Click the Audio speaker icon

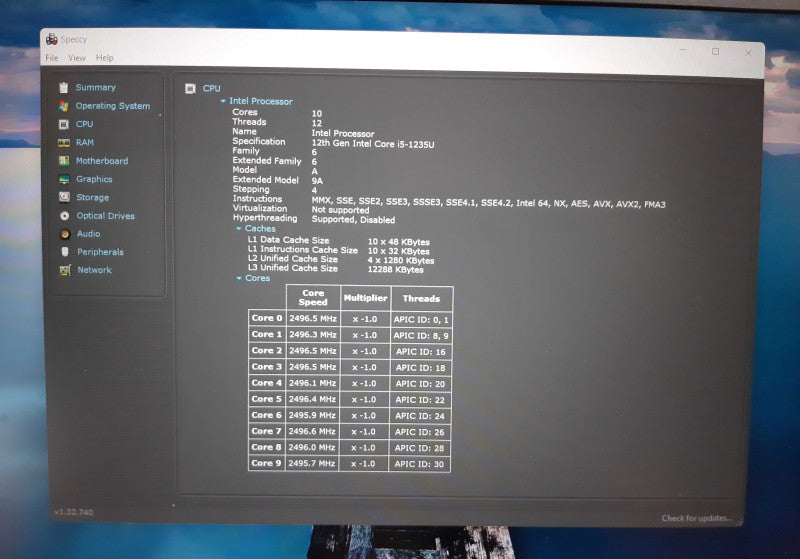(65, 234)
